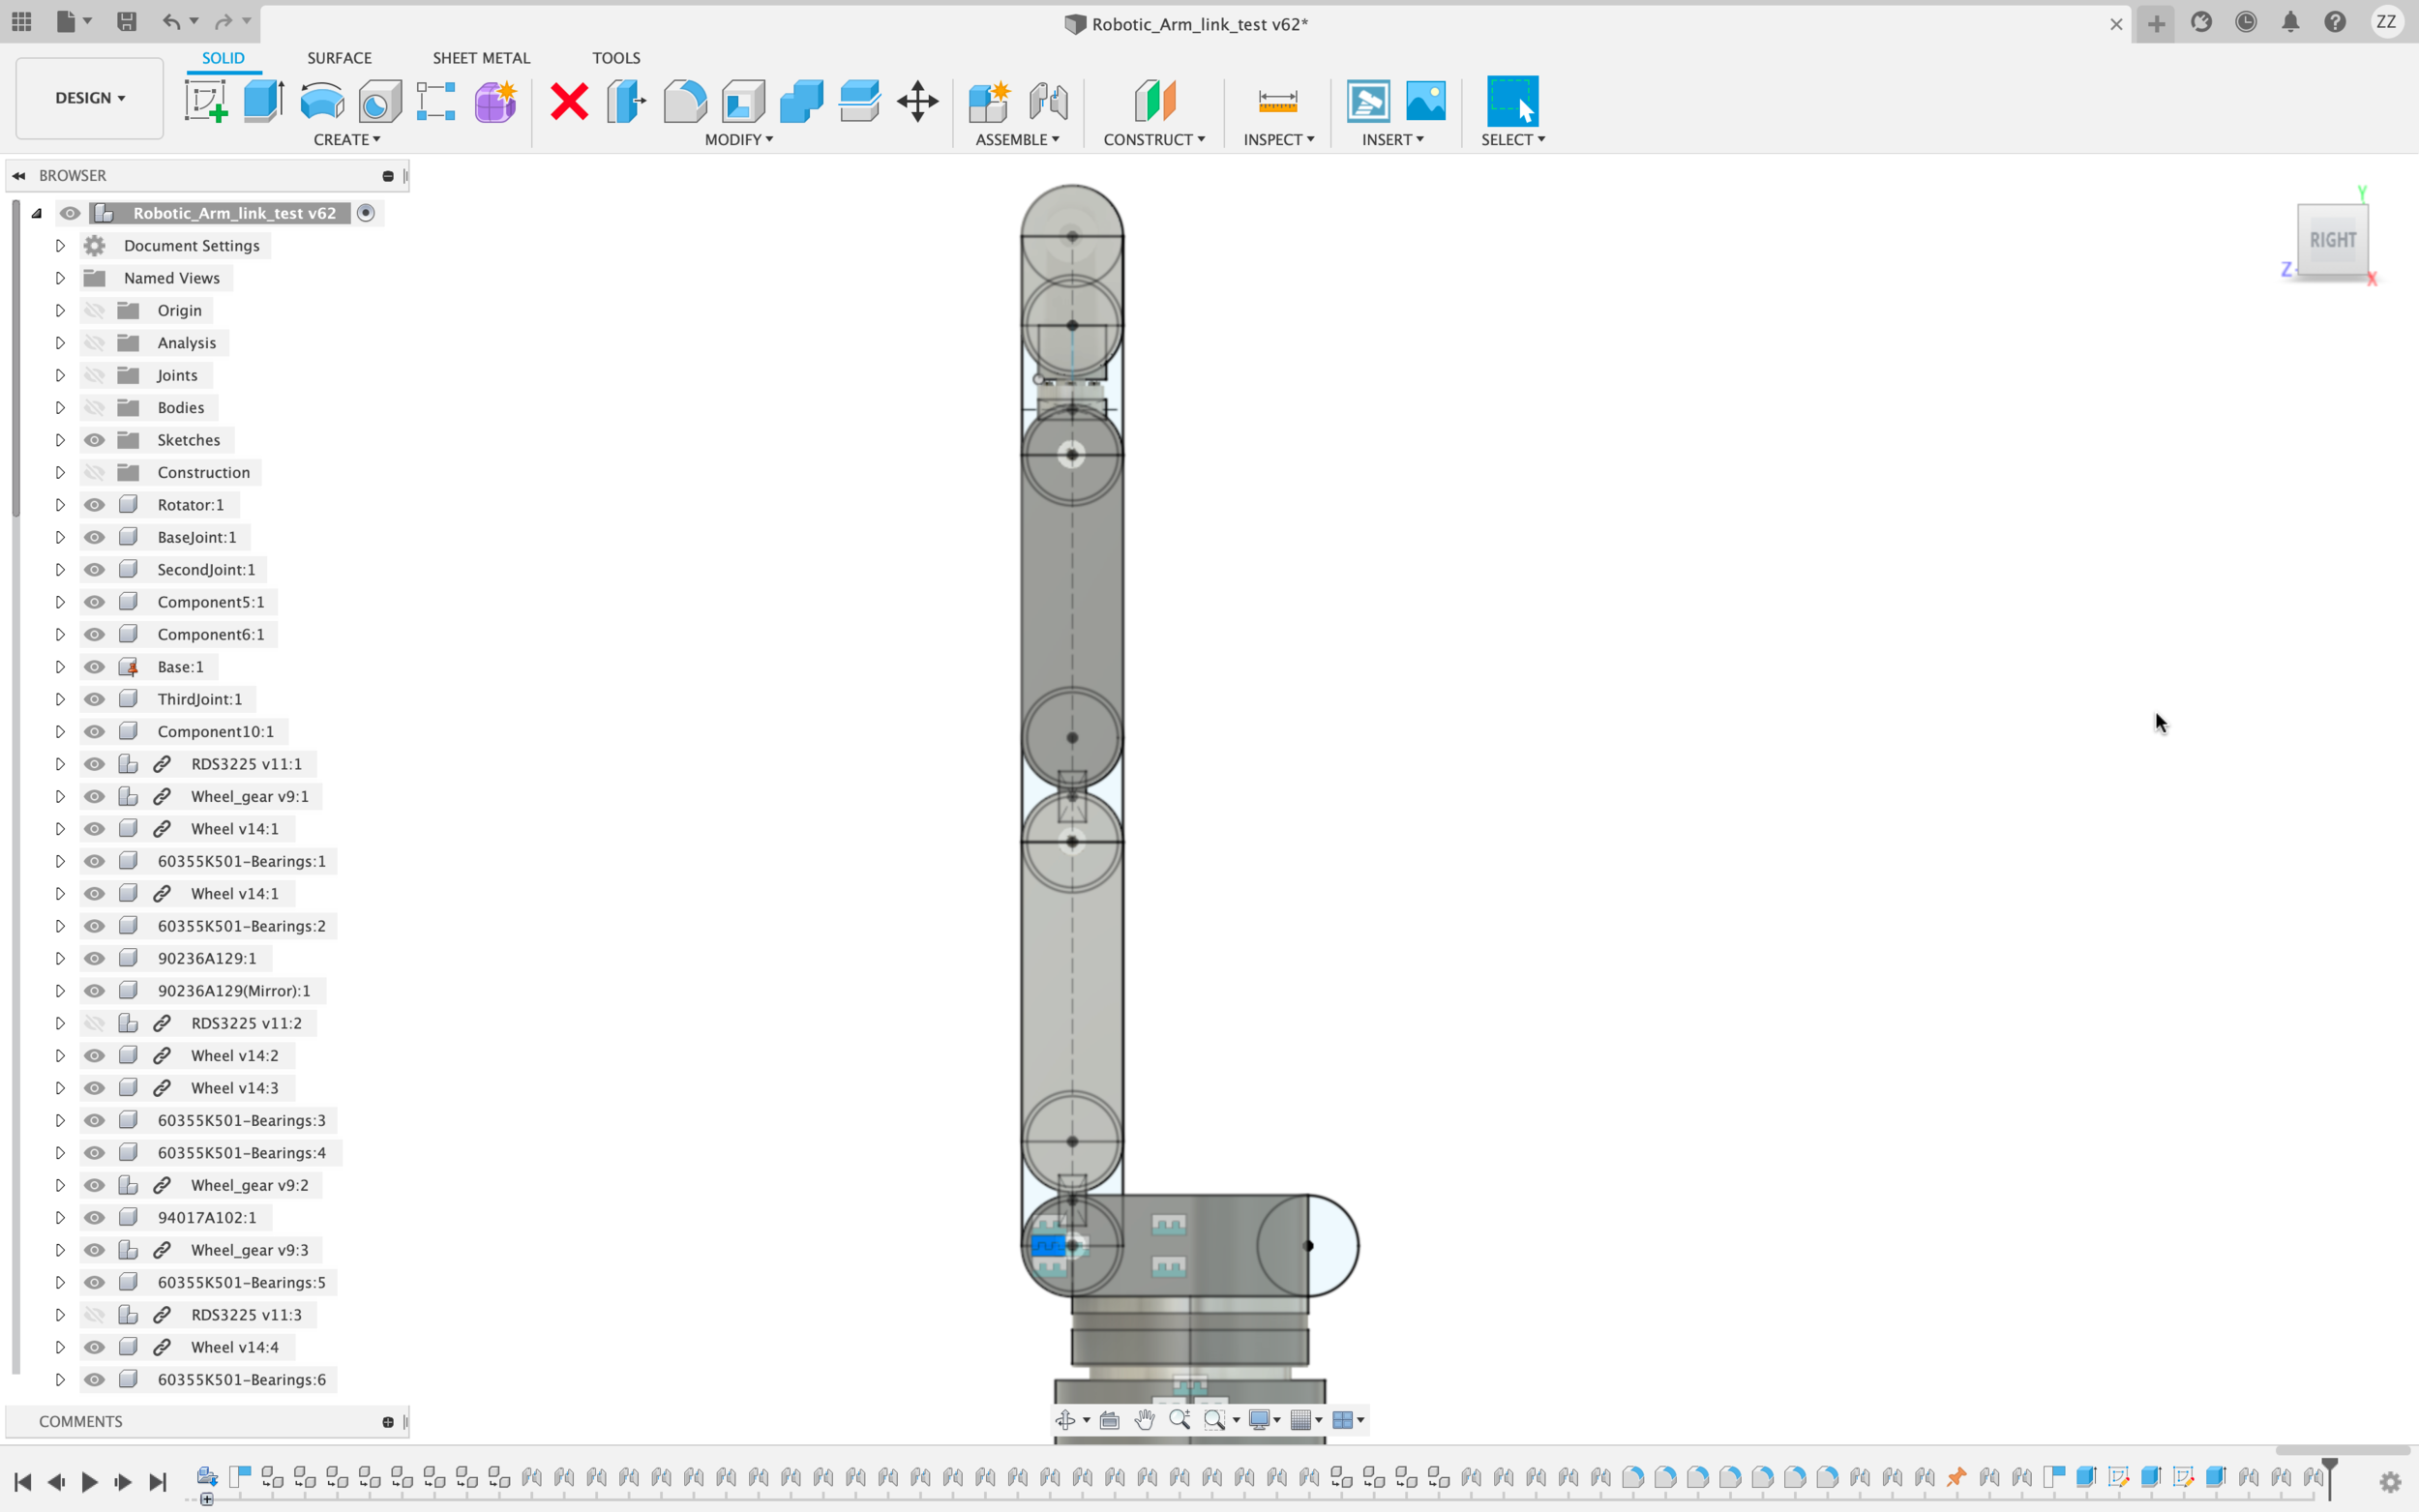The width and height of the screenshot is (2419, 1512).
Task: Click the Measure ruler icon
Action: pyautogui.click(x=1277, y=101)
